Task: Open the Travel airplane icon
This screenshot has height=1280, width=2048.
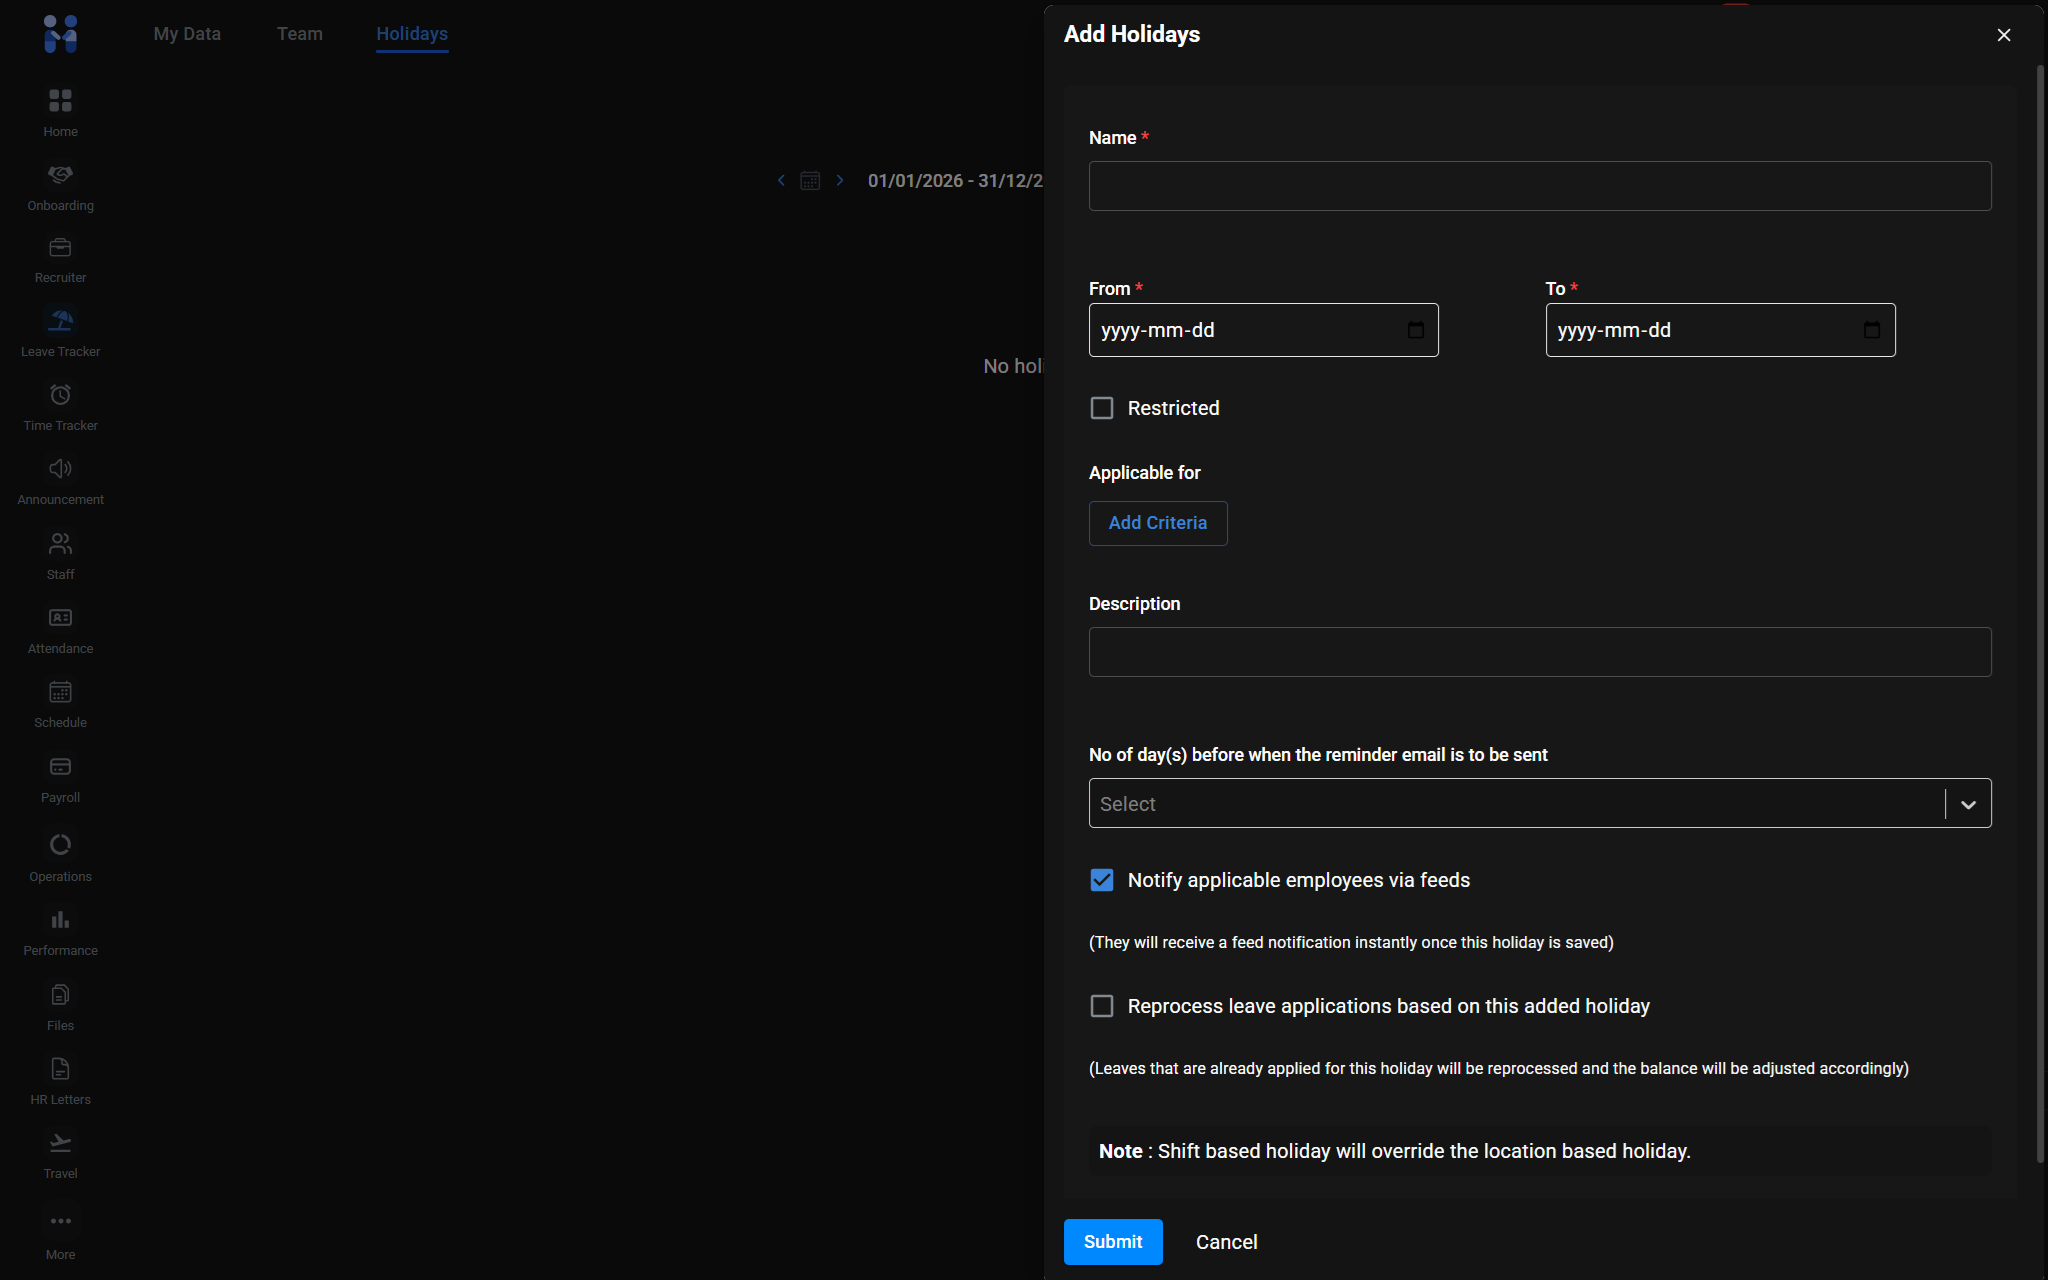Action: pos(60,1144)
